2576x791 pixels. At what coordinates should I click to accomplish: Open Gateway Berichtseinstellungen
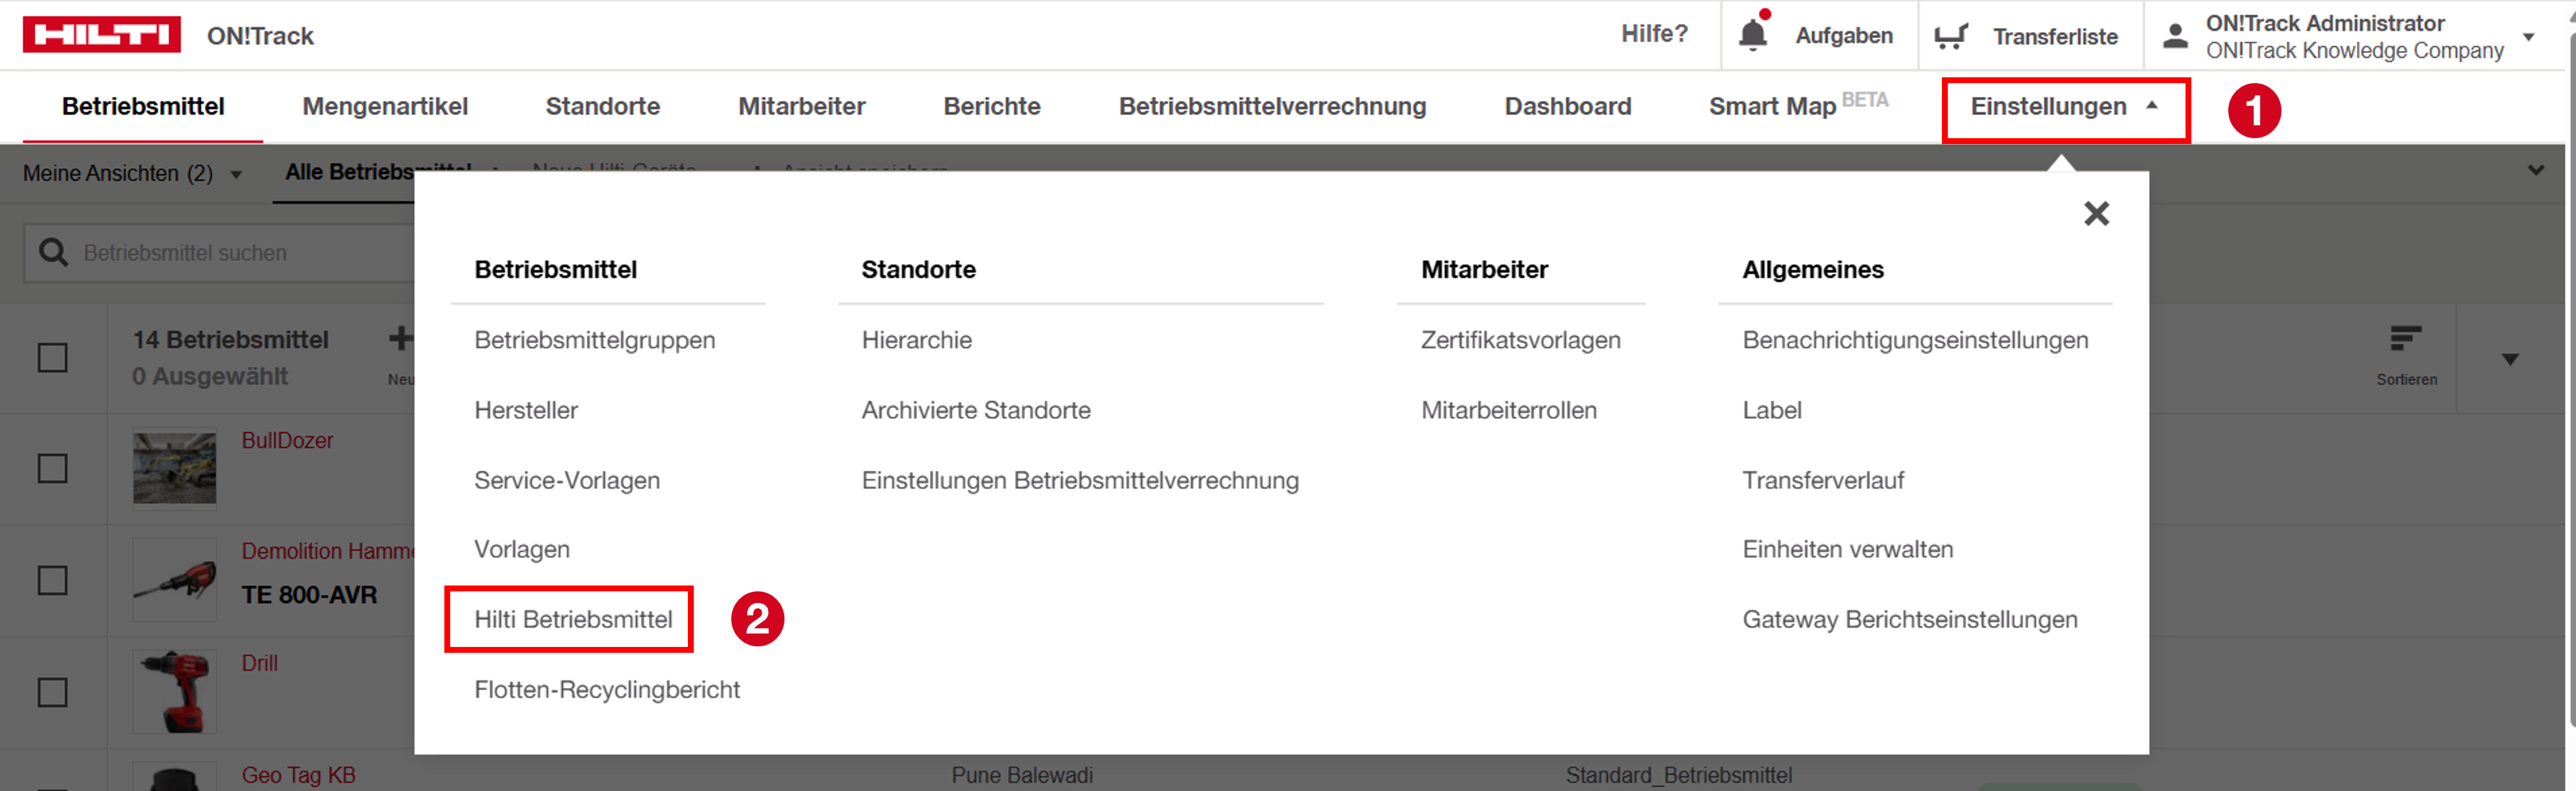coord(1909,619)
